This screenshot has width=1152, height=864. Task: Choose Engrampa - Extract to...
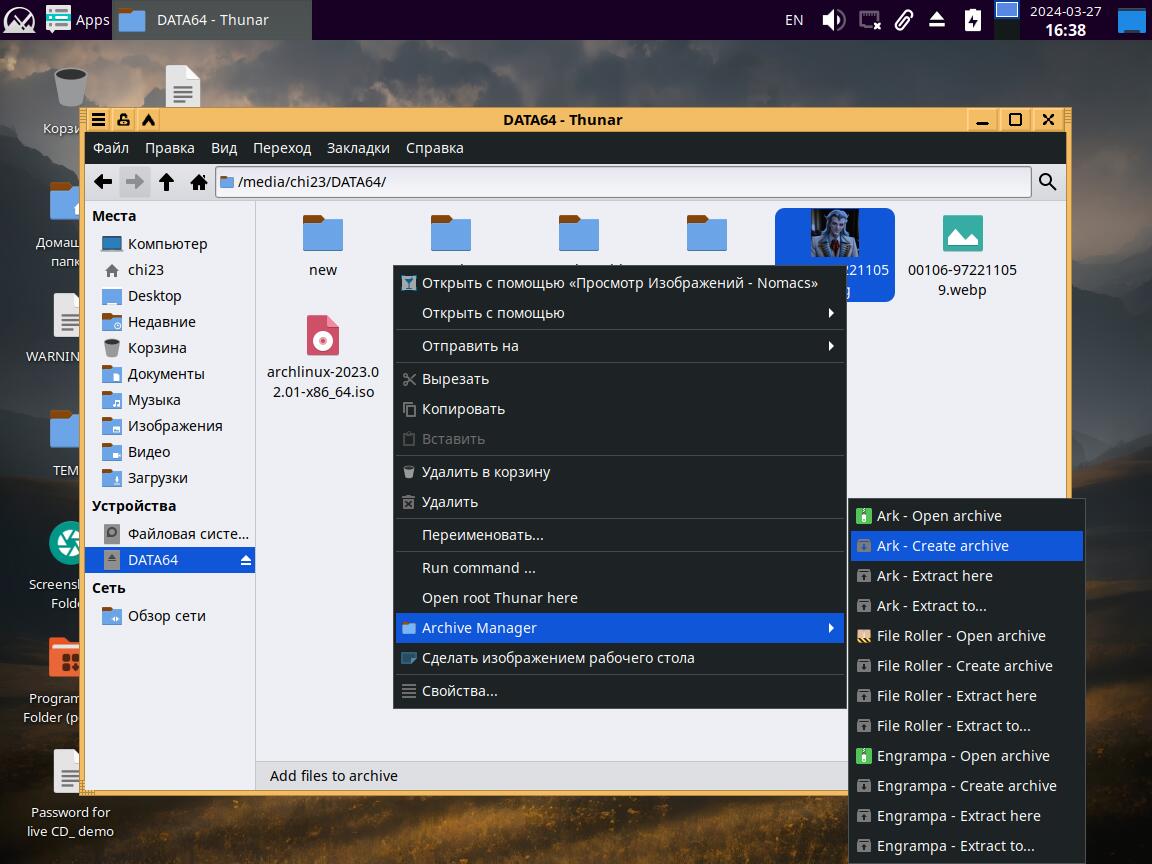coord(966,846)
